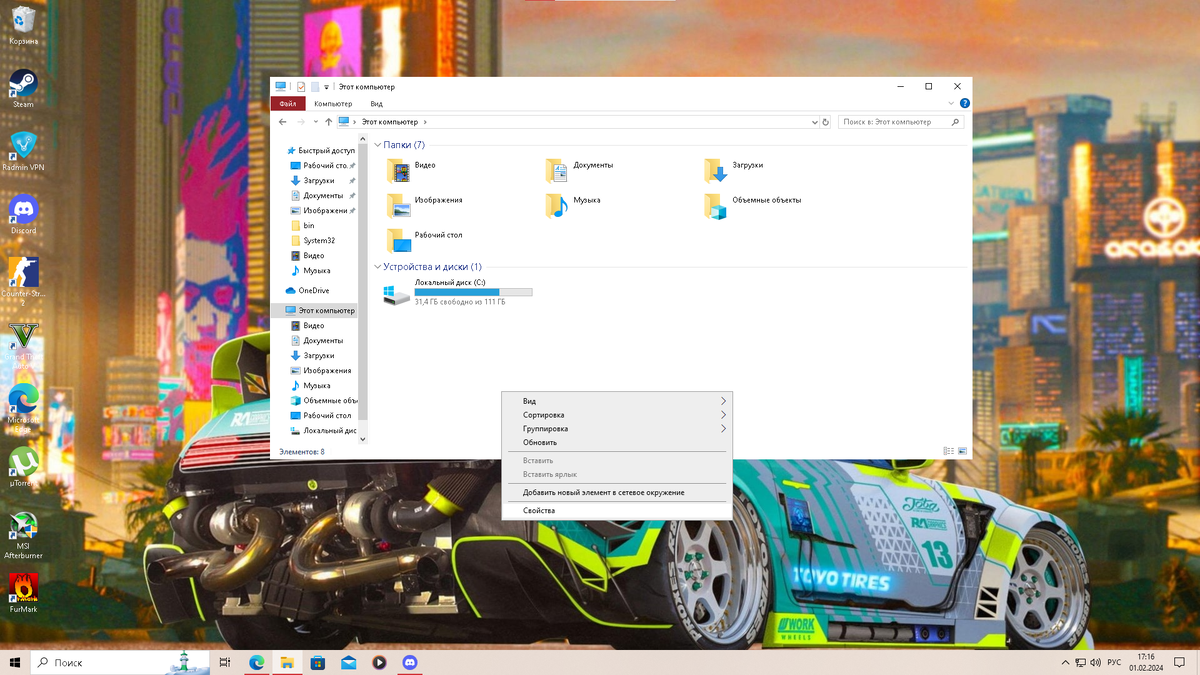The height and width of the screenshot is (675, 1200).
Task: Open the Mail app from the taskbar
Action: pyautogui.click(x=348, y=662)
